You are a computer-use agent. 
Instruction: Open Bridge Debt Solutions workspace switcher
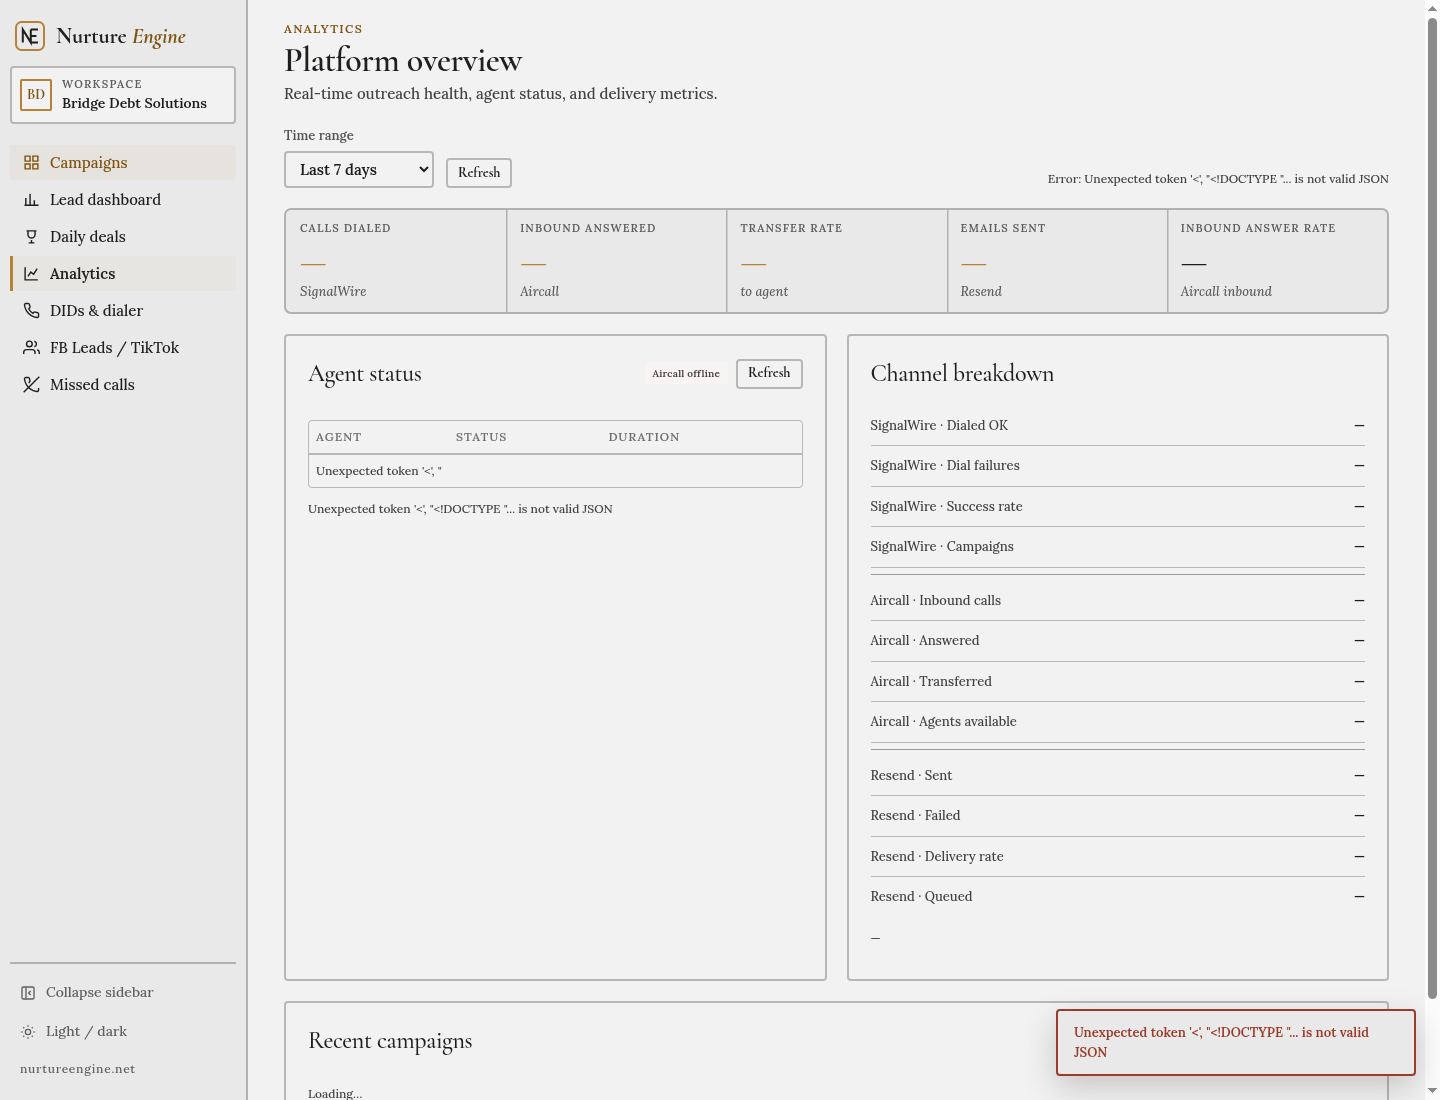tap(123, 95)
